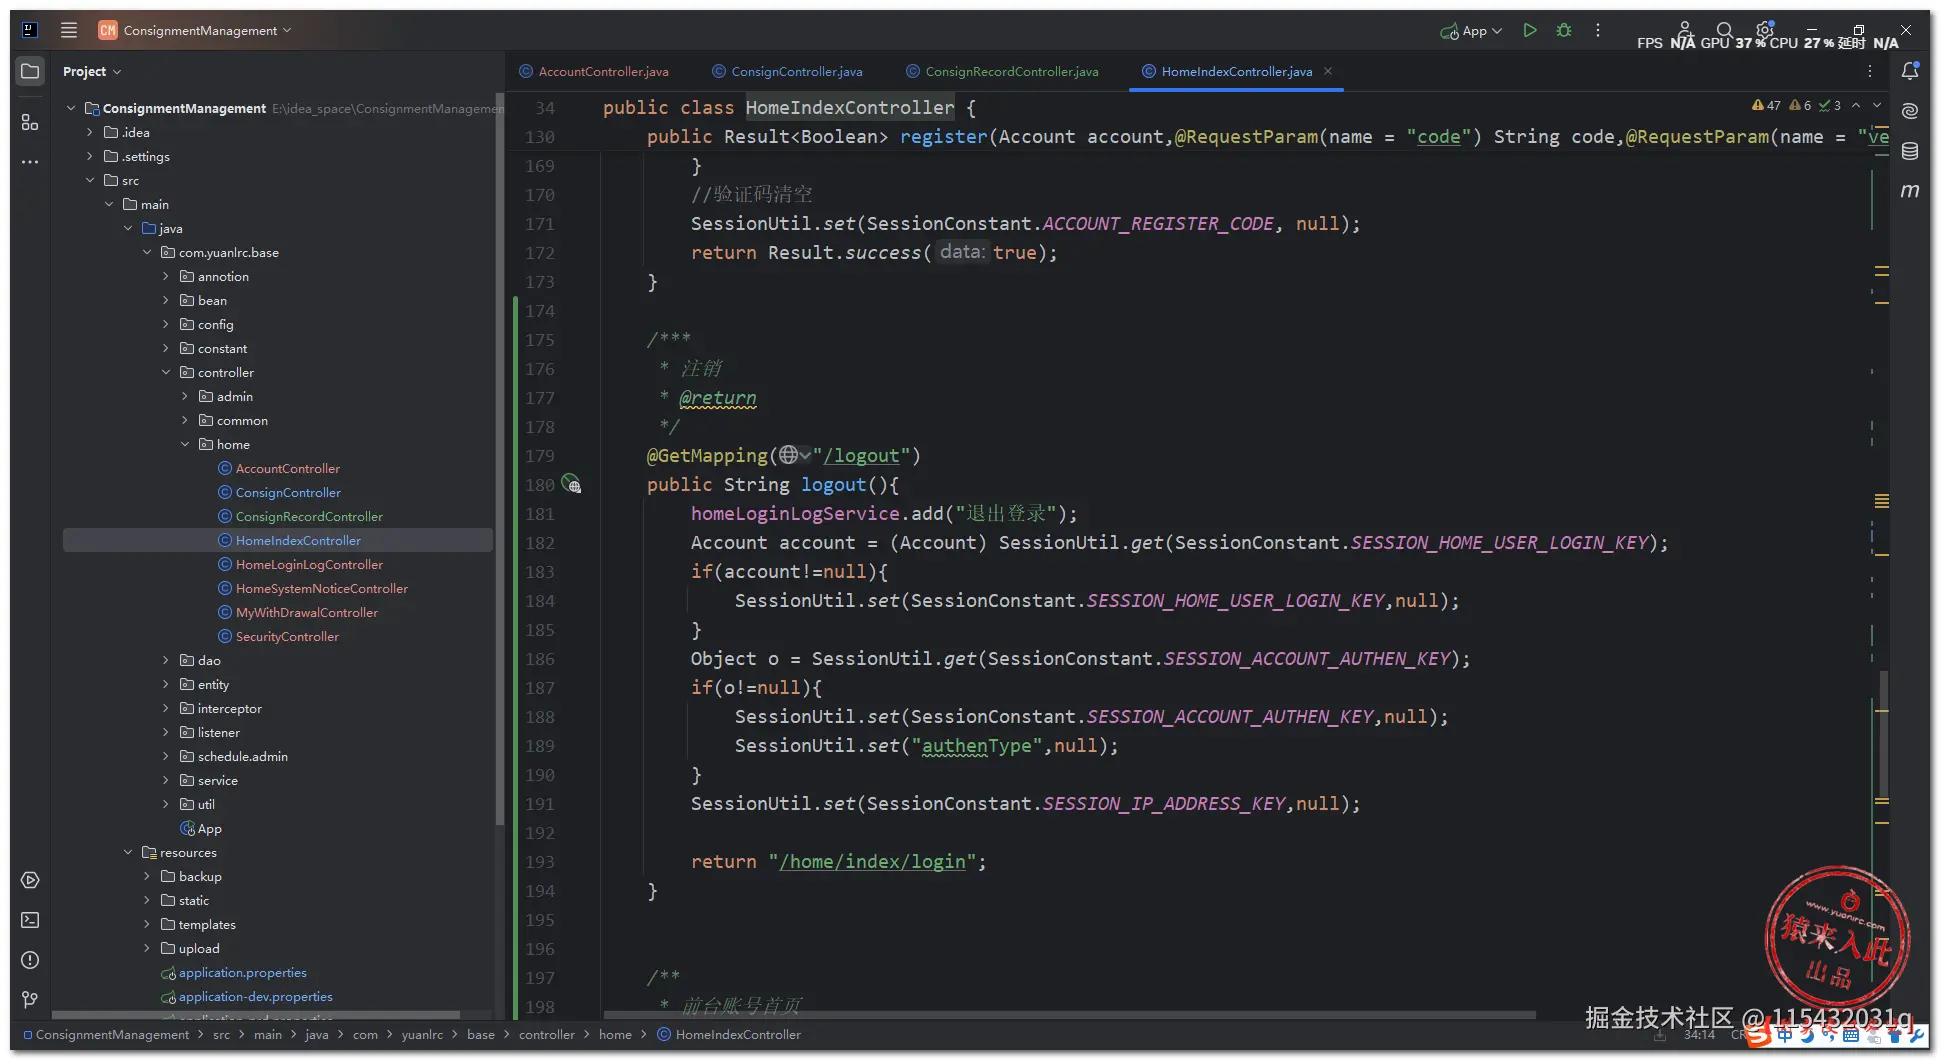Image resolution: width=1941 pixels, height=1061 pixels.
Task: Expand the .settings folder
Action: 90,156
